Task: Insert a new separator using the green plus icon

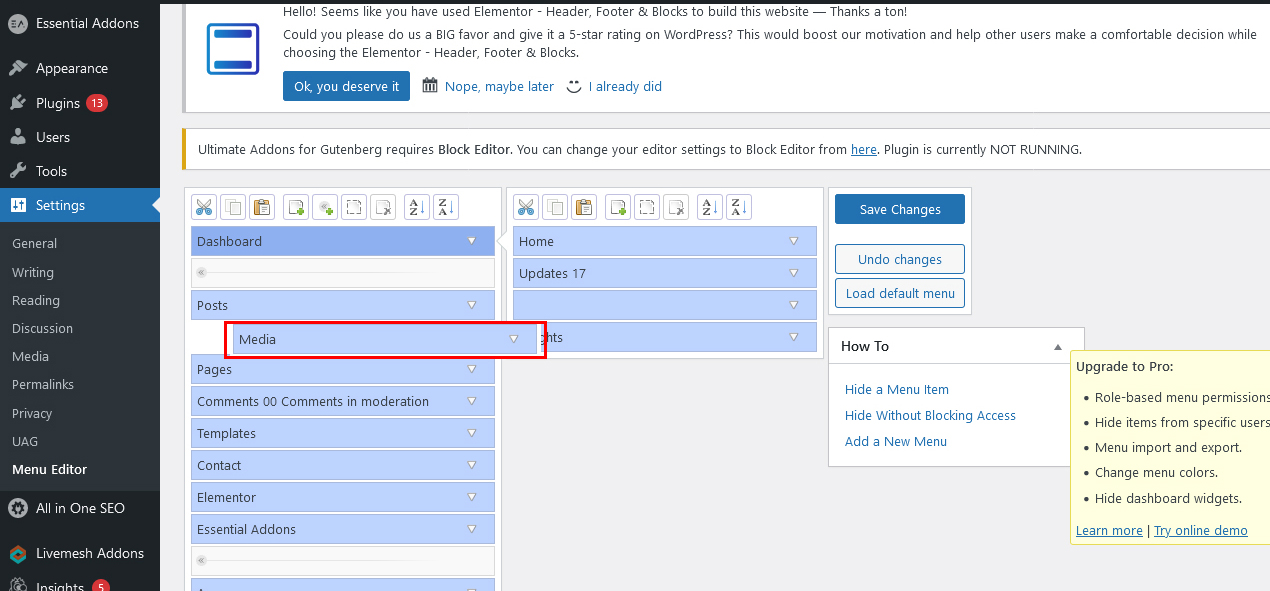Action: (x=324, y=207)
